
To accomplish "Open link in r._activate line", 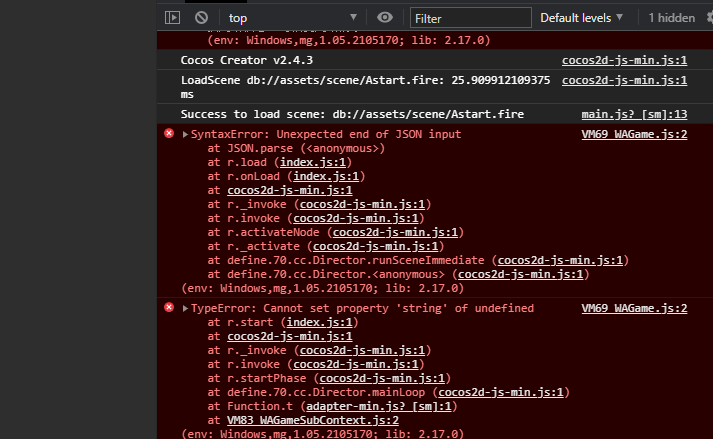I will (376, 247).
